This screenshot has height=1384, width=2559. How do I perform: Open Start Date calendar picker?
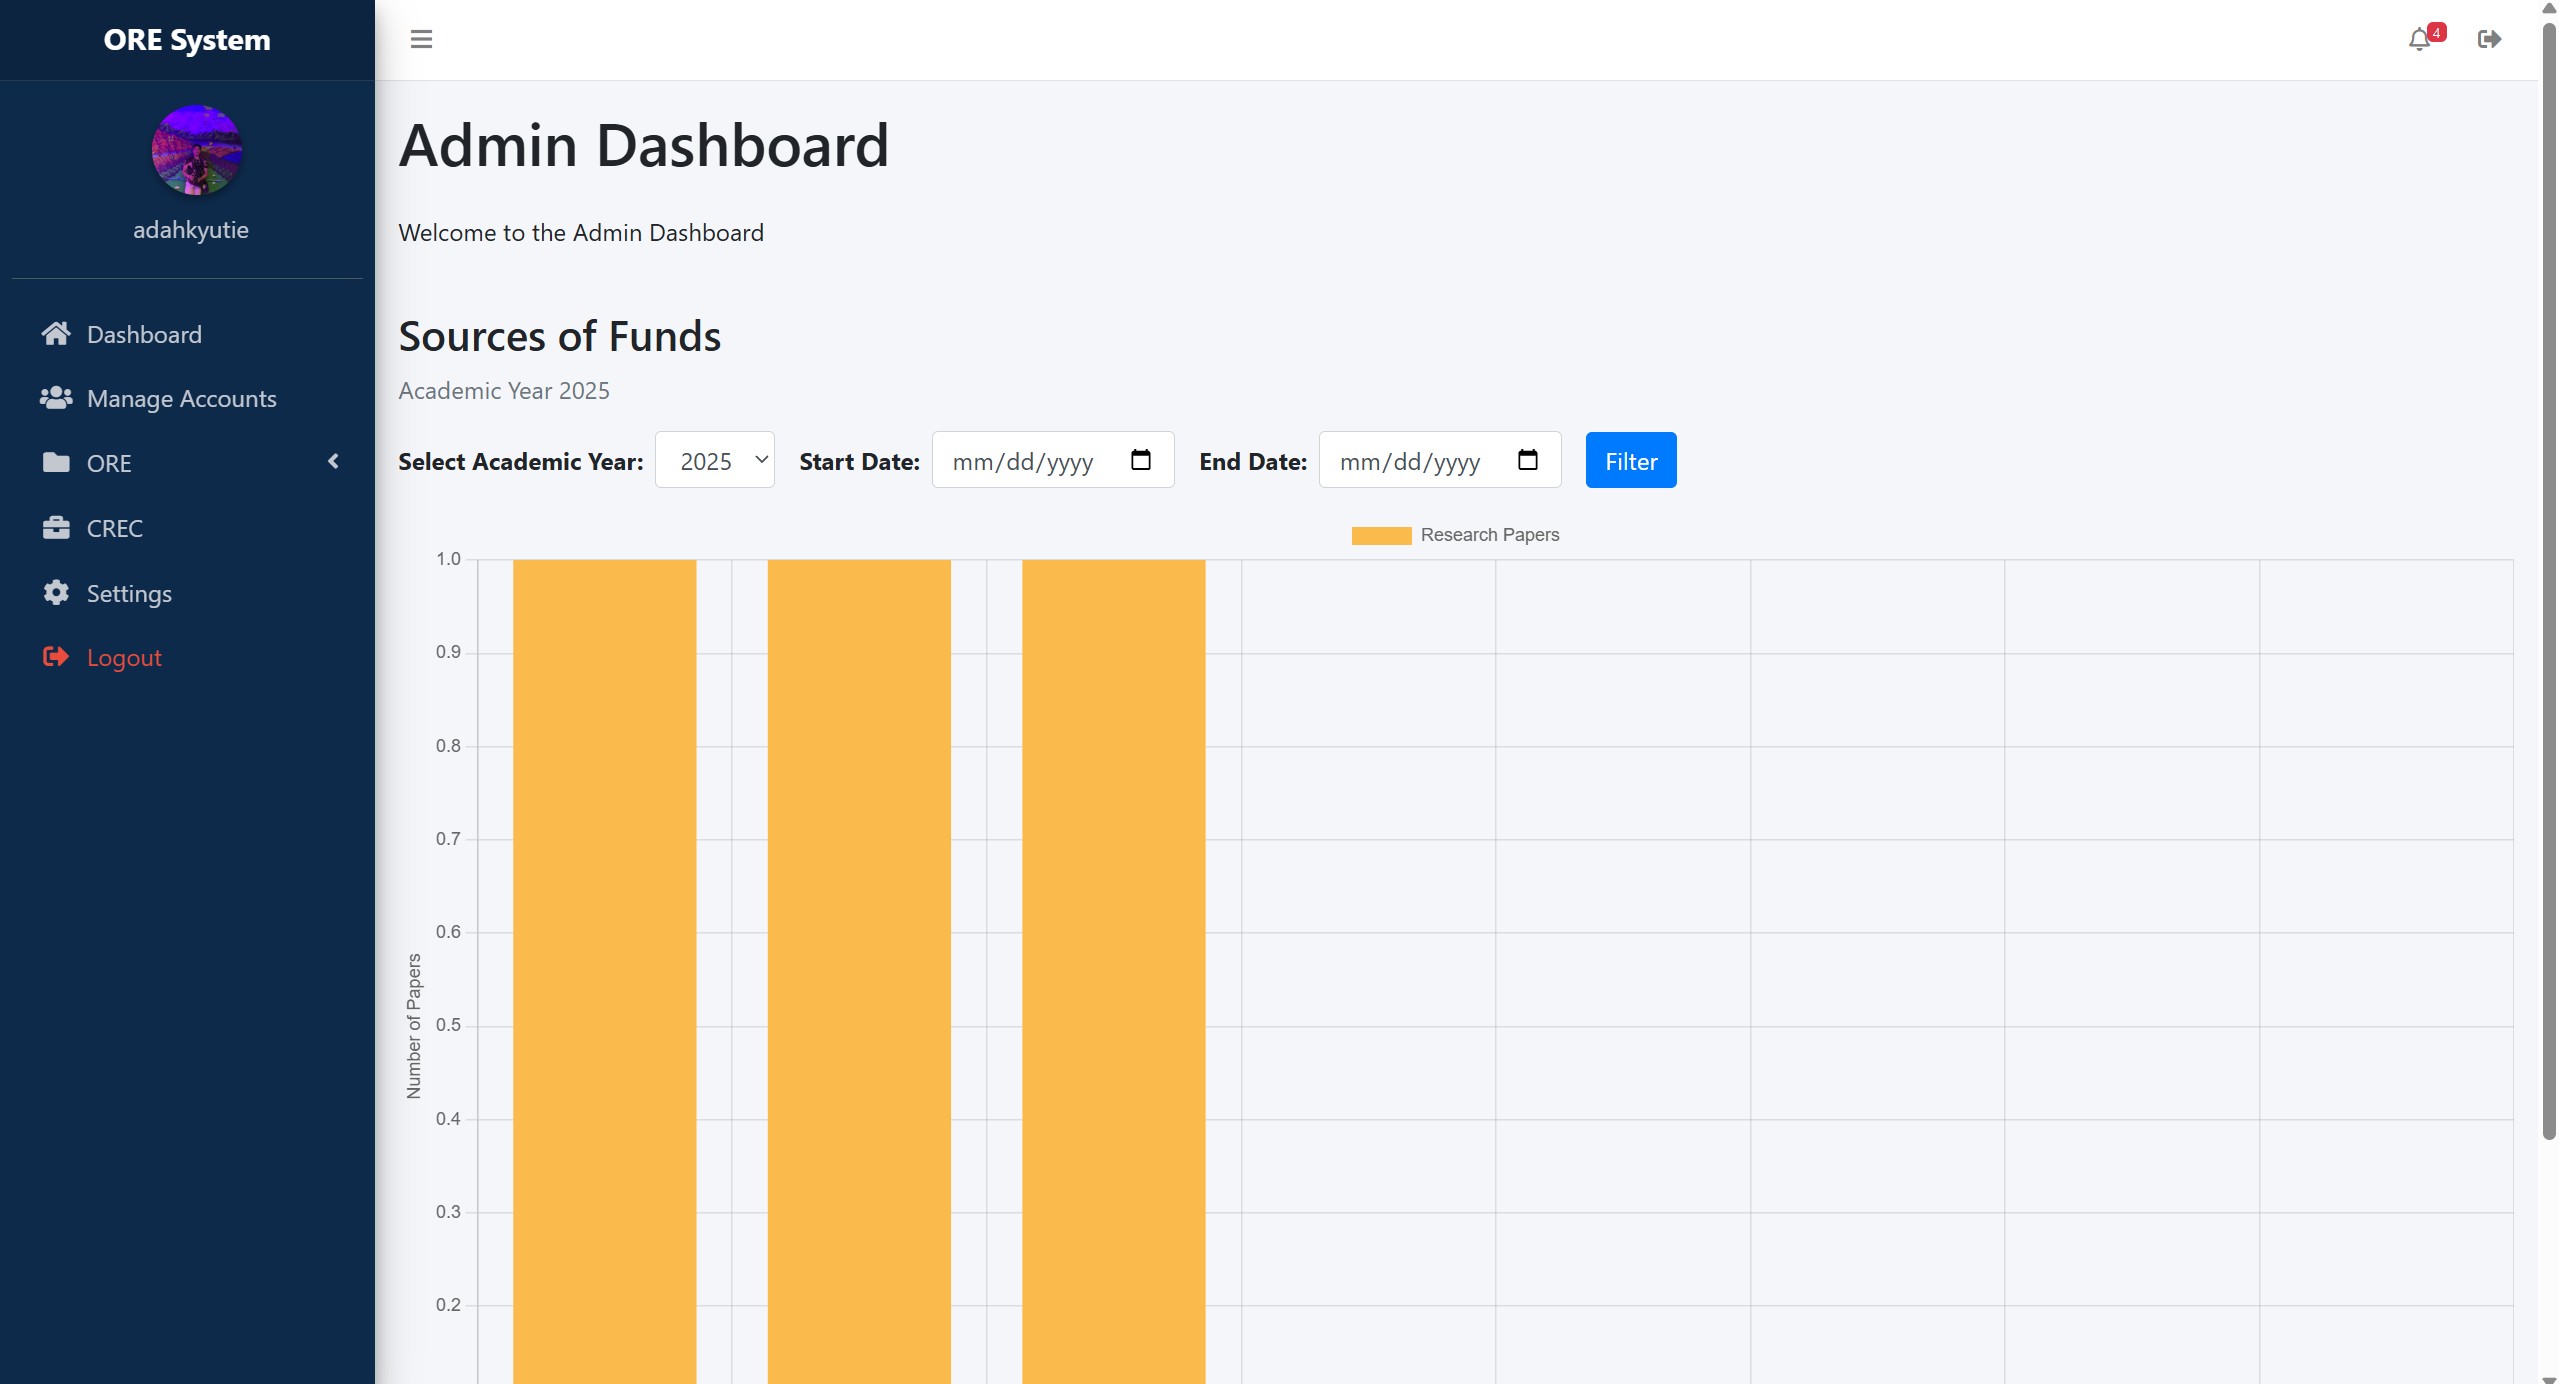(x=1140, y=460)
